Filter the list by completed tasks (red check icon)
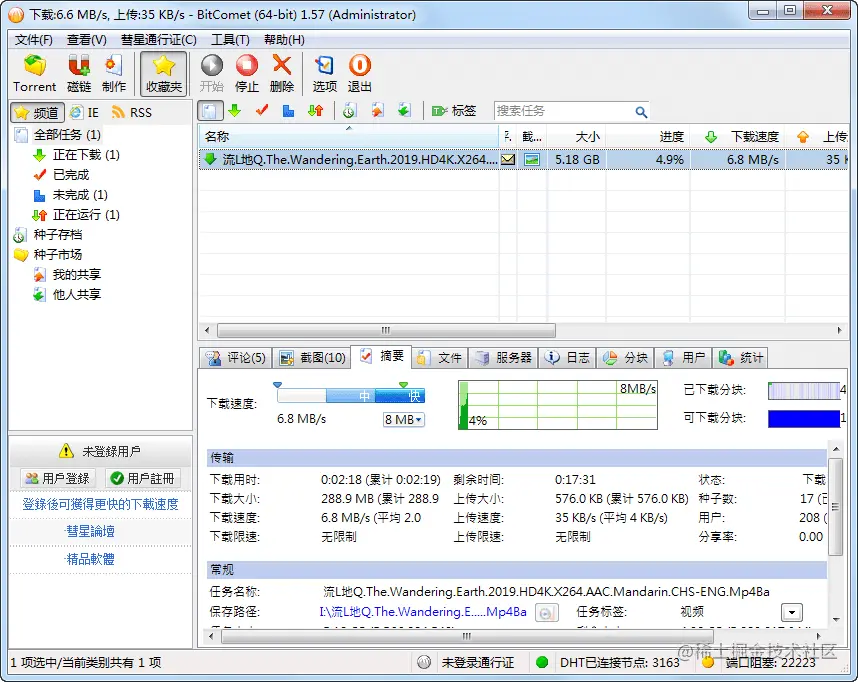The width and height of the screenshot is (858, 682). click(x=262, y=111)
